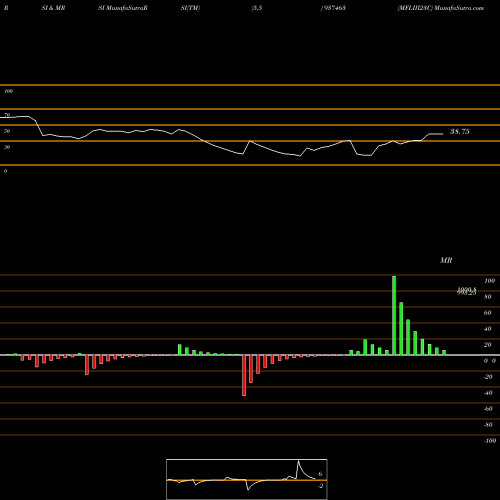This screenshot has height=500, width=500.
Task: Click the MR axis label 40
Action: coord(488,329)
